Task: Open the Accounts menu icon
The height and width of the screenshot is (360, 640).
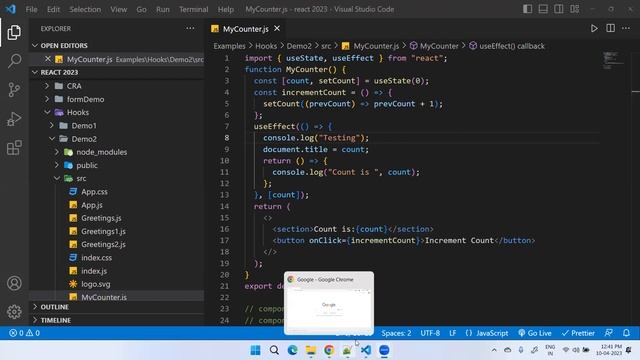Action: point(14,283)
